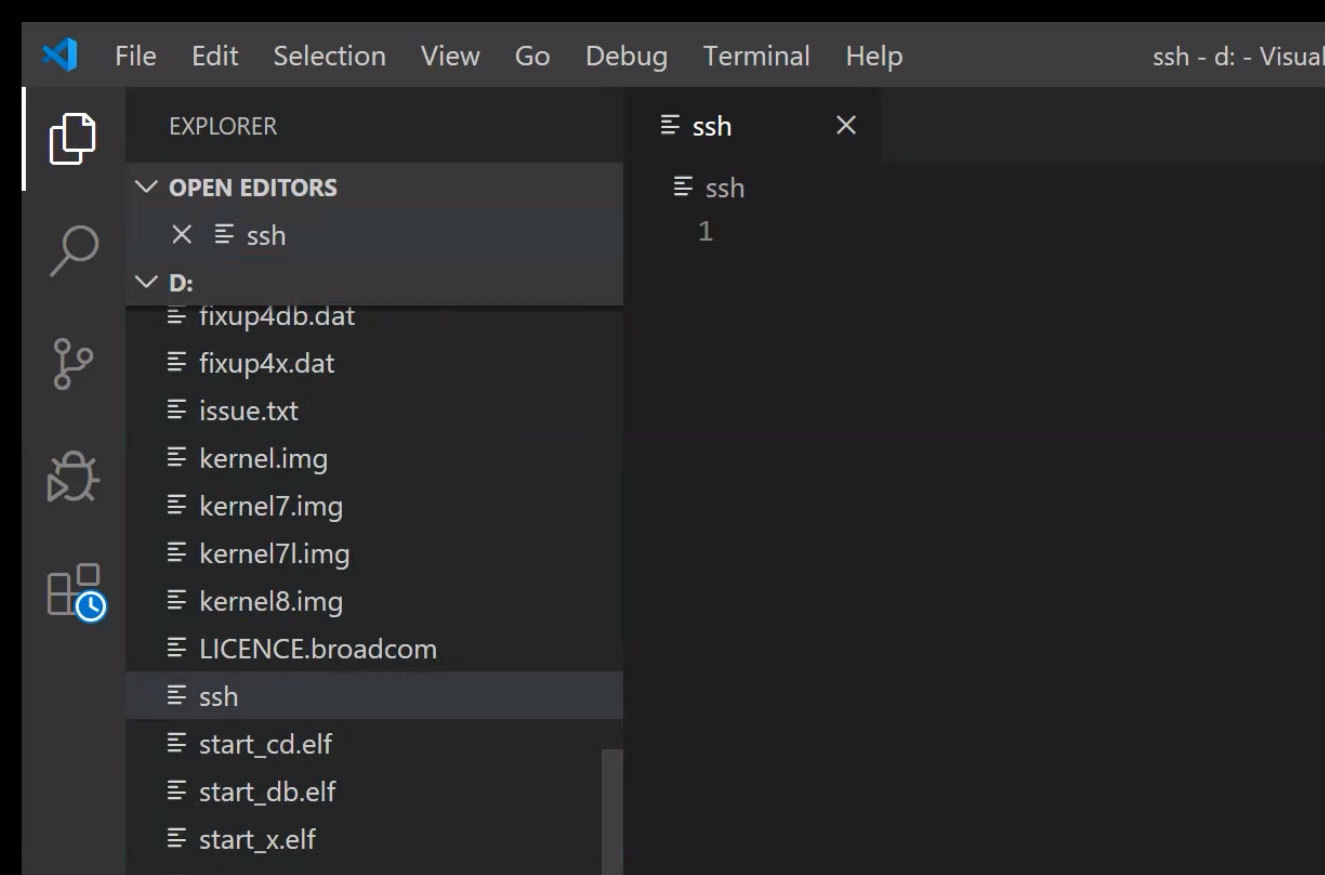
Task: Click line number 1 in gutter
Action: pos(705,232)
